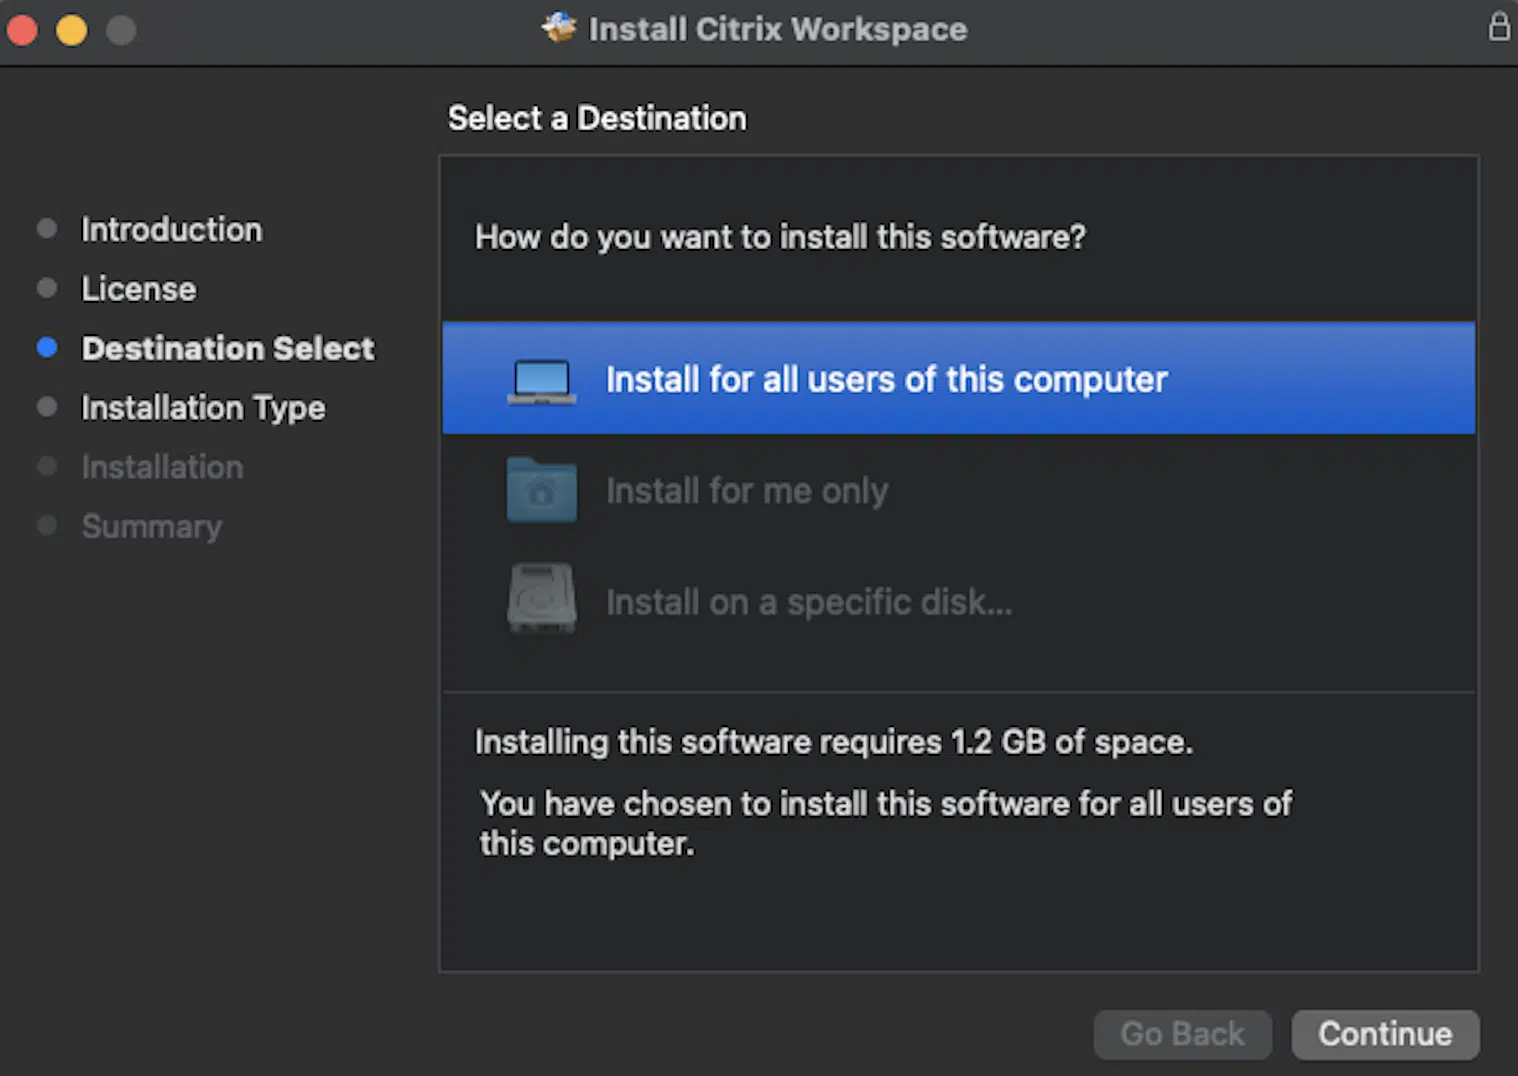
Task: Click the hard disk drive icon
Action: (541, 598)
